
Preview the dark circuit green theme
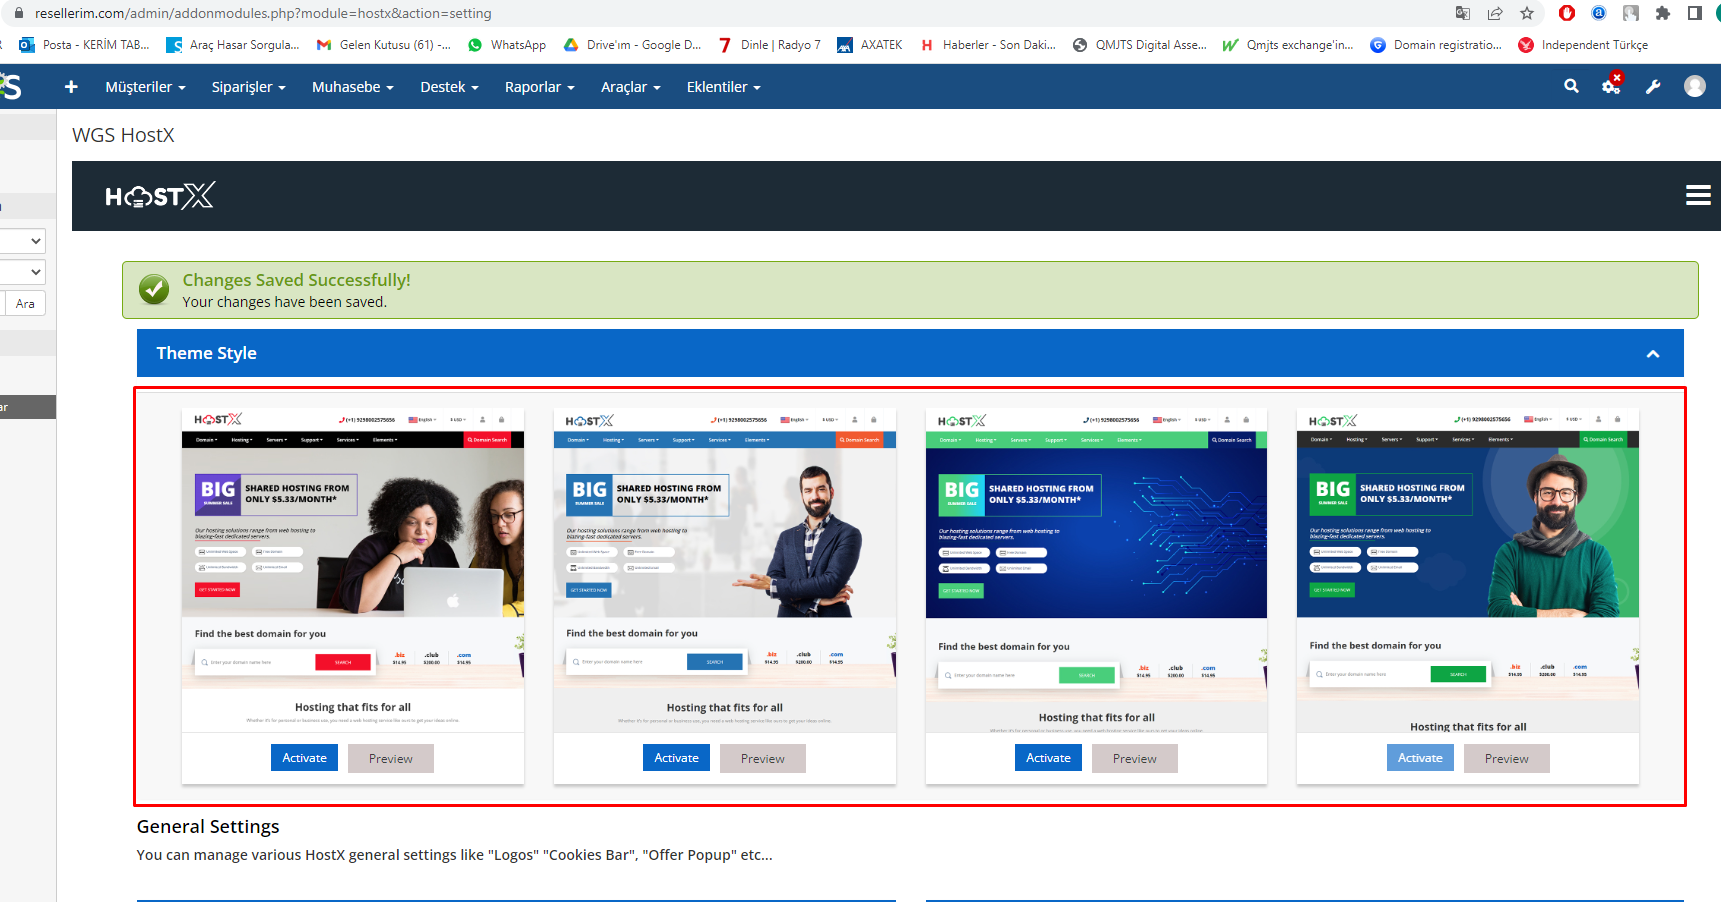tap(1135, 759)
